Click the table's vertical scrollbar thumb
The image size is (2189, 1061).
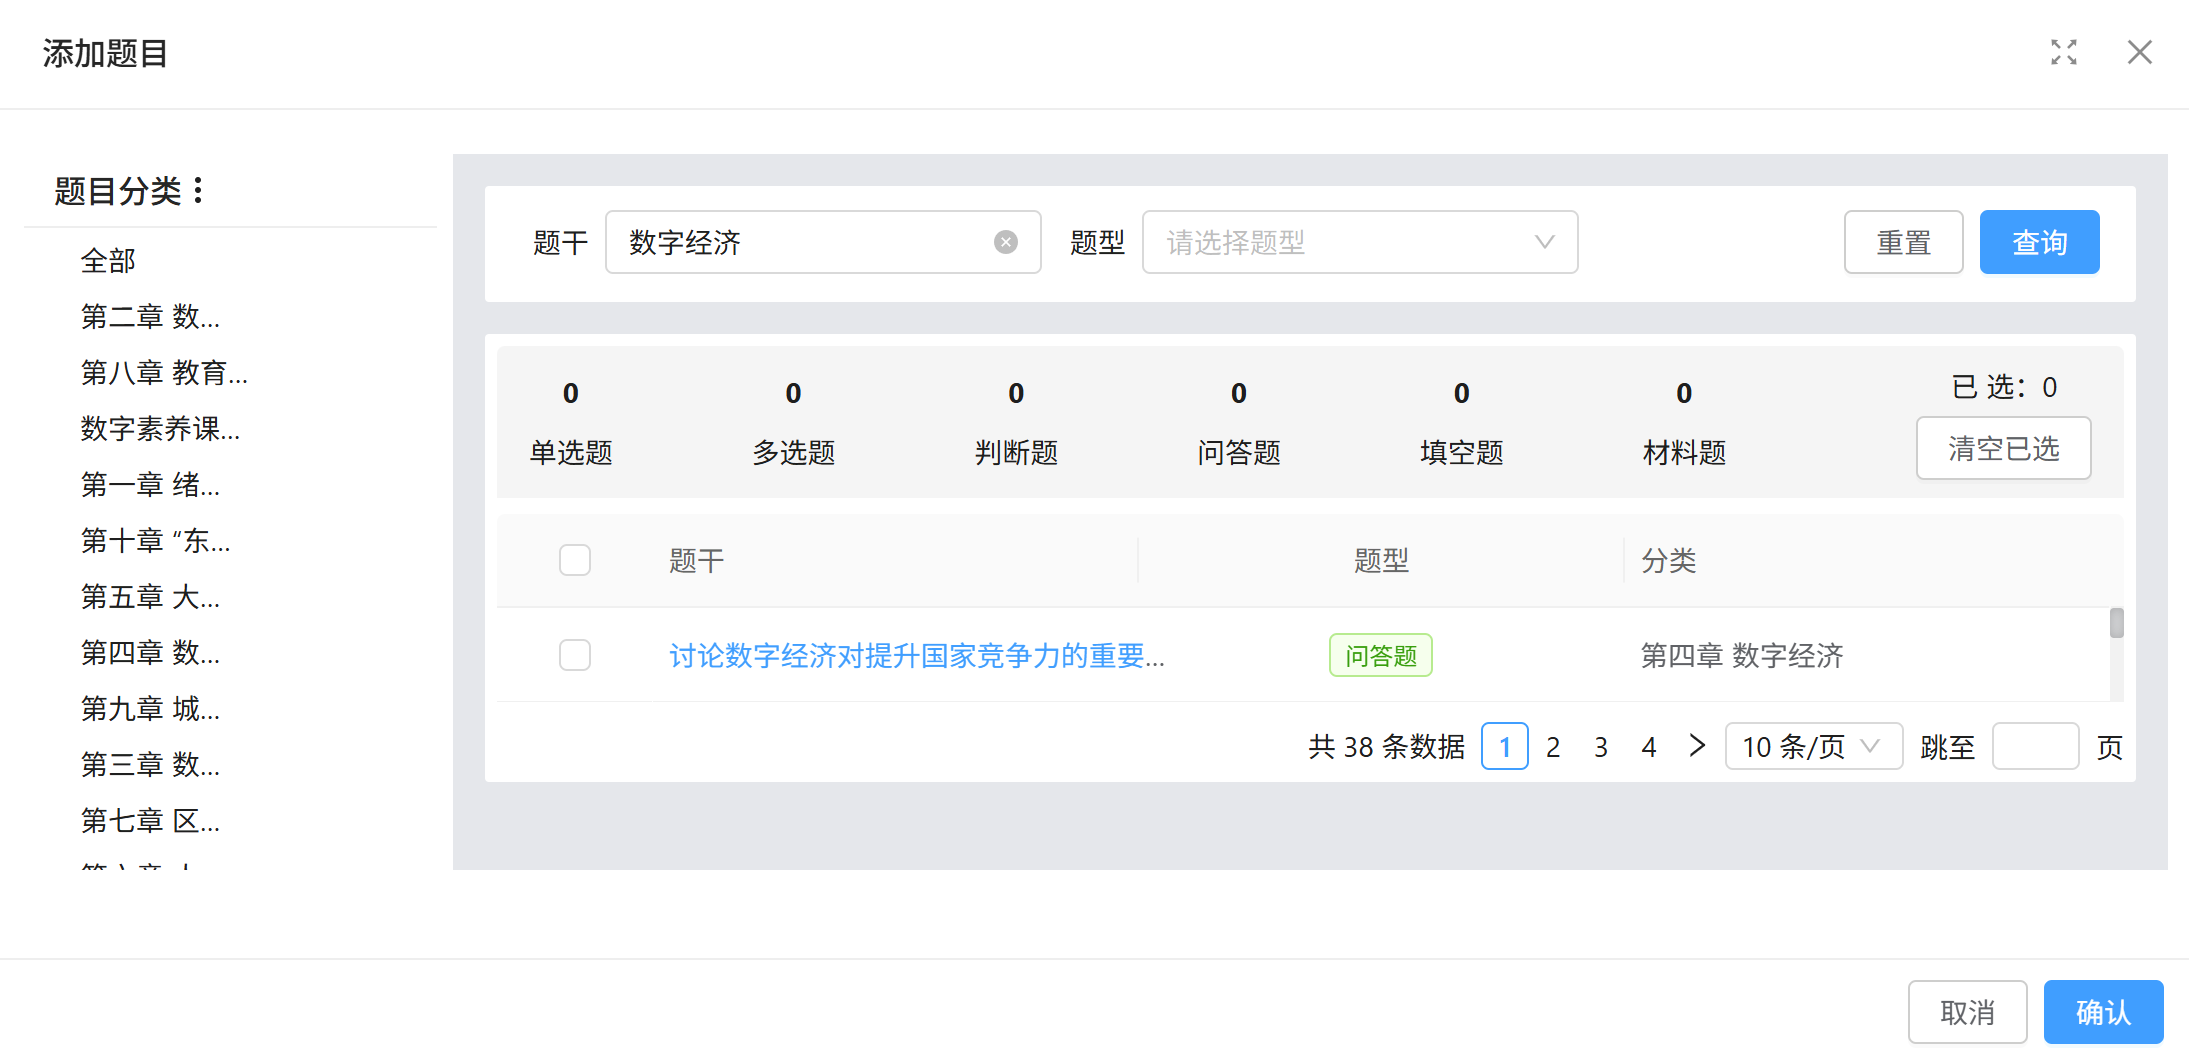coord(2116,623)
